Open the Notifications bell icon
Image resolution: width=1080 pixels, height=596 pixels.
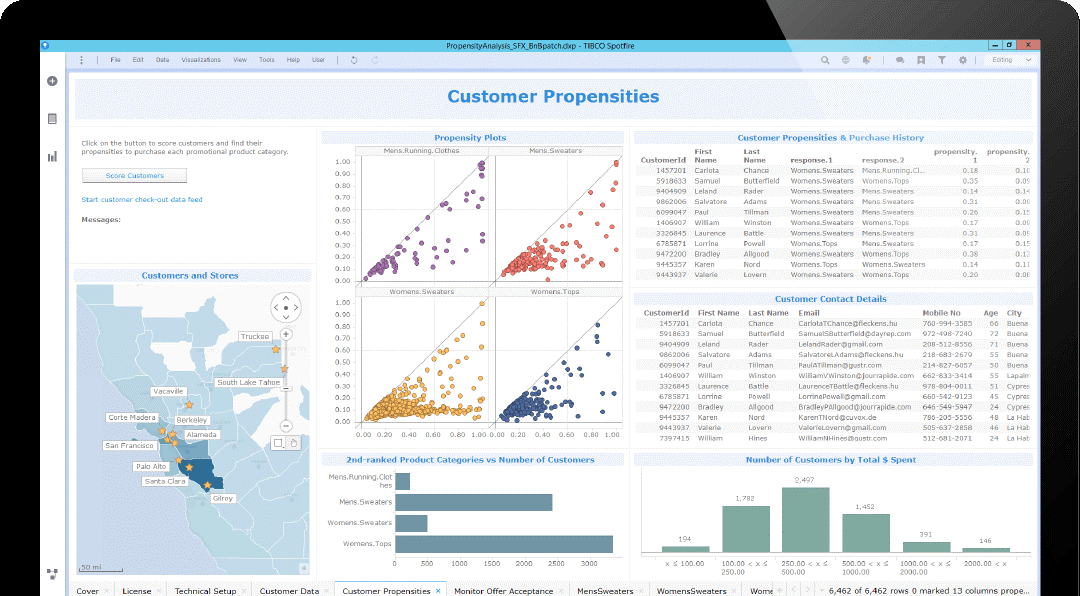point(866,60)
